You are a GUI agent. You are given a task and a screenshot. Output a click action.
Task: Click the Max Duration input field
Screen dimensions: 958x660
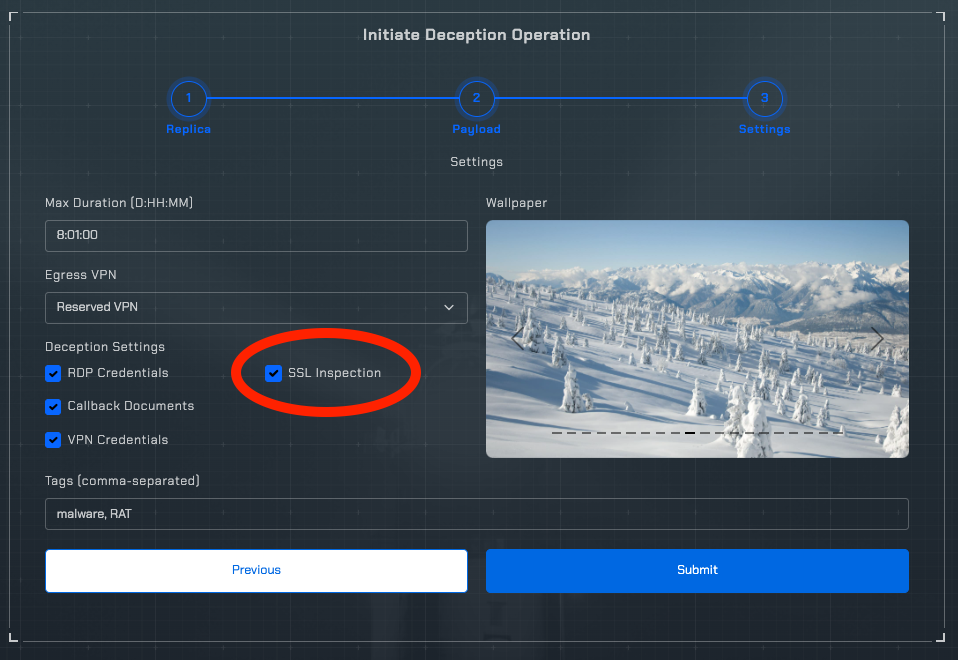click(256, 236)
